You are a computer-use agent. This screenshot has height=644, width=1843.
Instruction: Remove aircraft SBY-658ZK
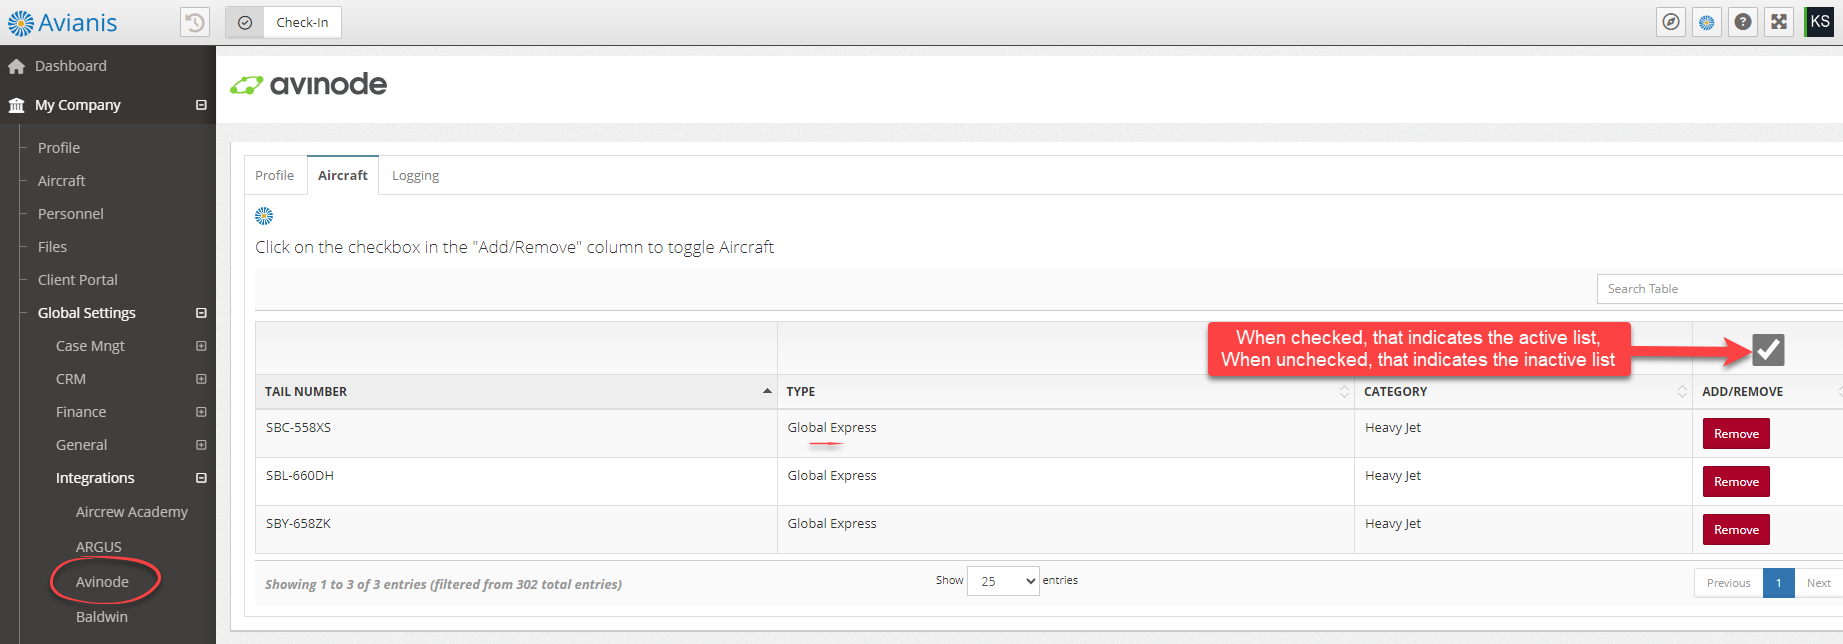pyautogui.click(x=1736, y=530)
